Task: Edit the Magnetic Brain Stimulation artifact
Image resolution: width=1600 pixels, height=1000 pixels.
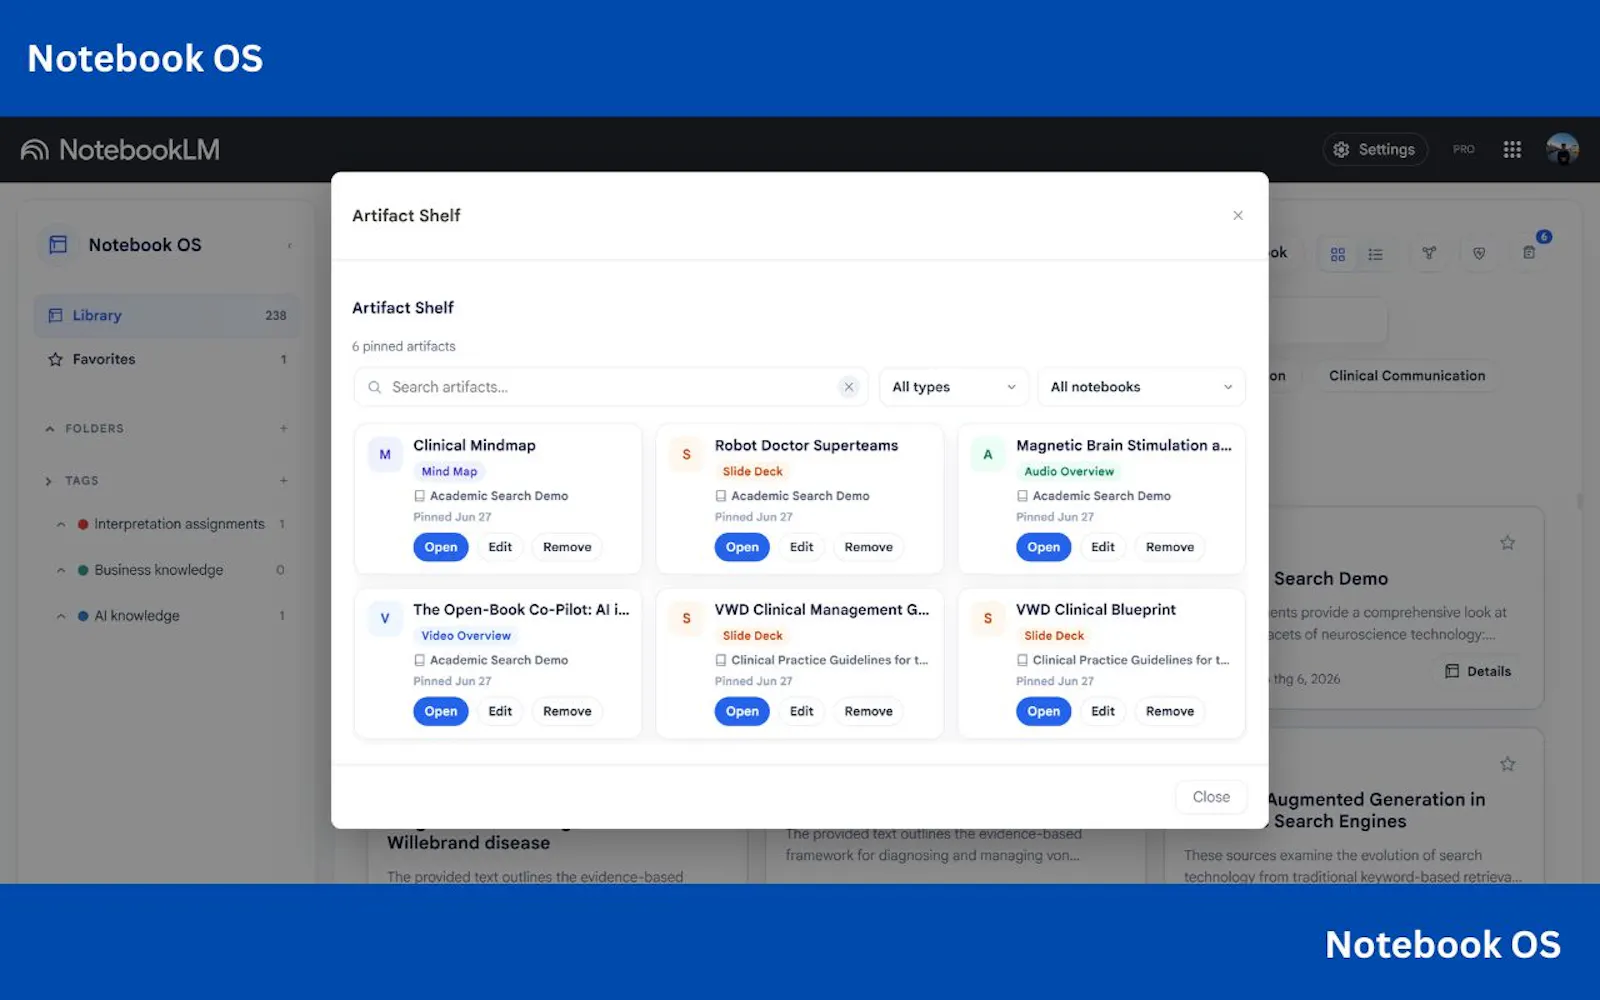Action: tap(1102, 547)
